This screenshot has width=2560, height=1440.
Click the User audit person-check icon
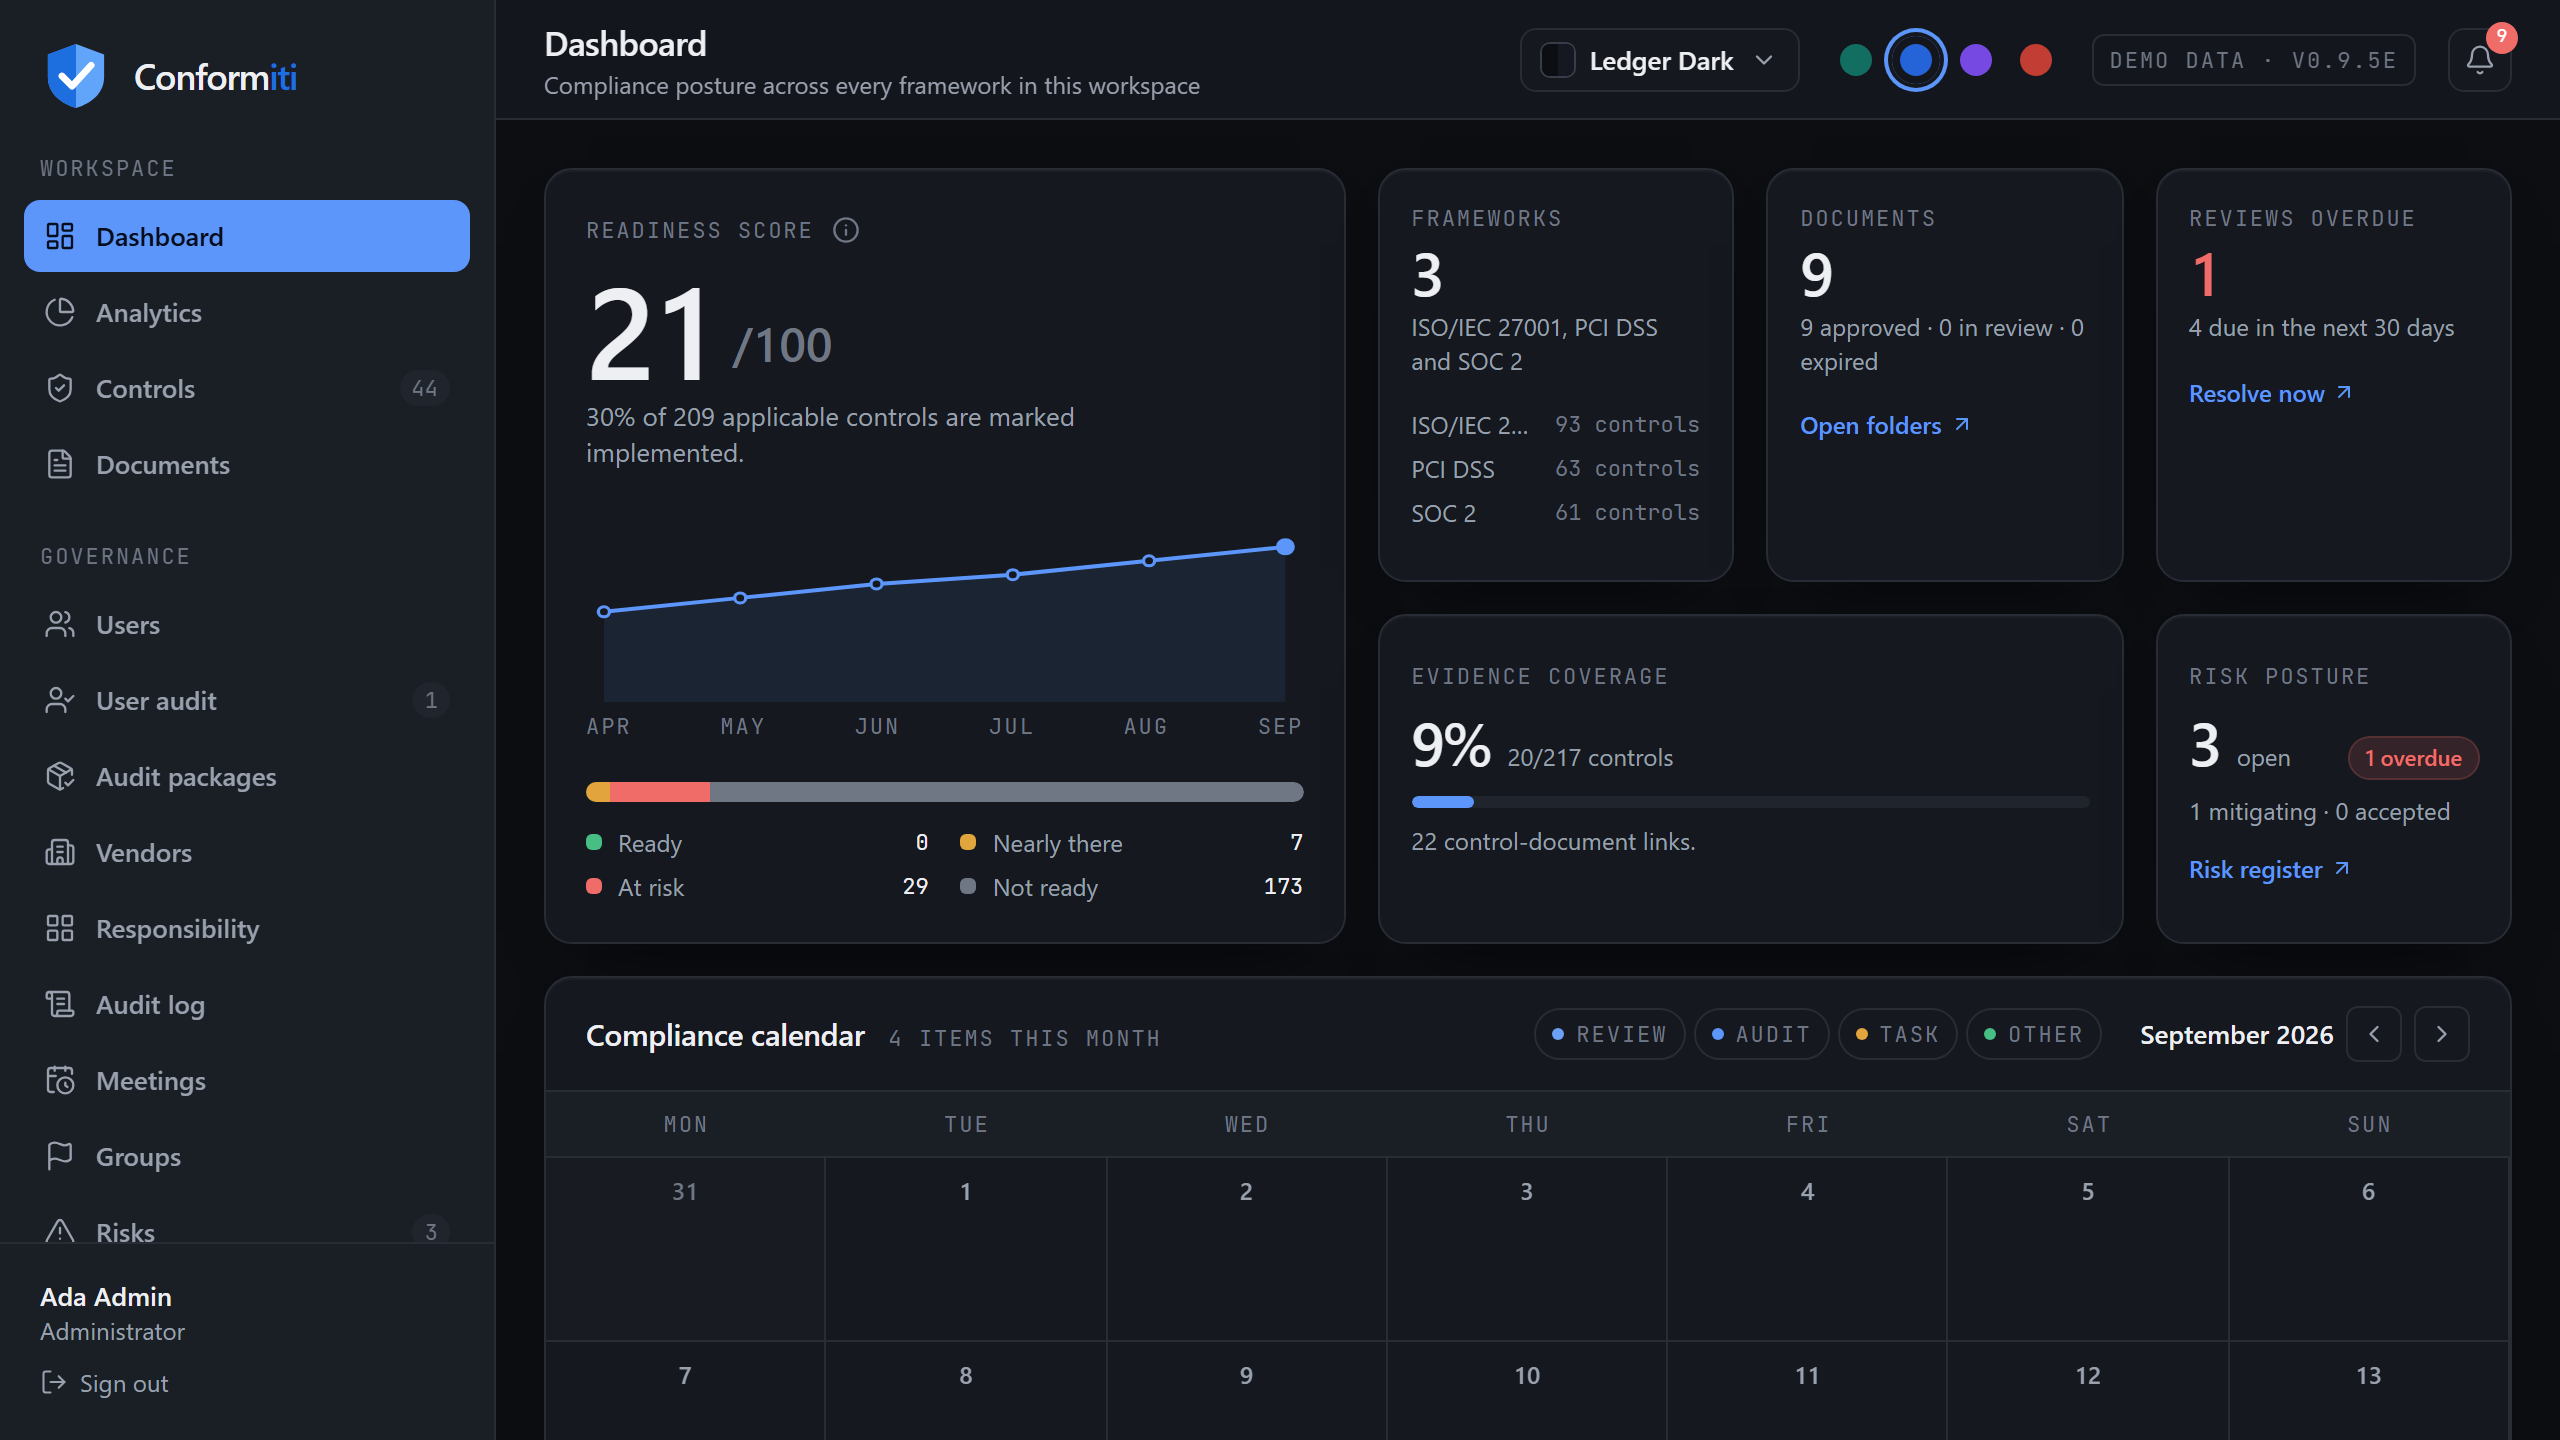point(60,700)
